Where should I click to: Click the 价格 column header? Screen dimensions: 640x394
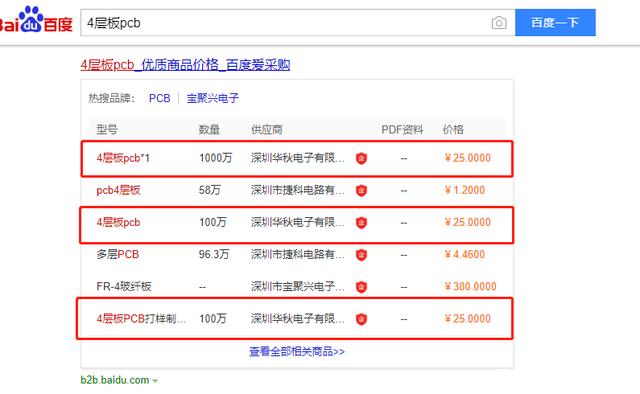(x=453, y=130)
